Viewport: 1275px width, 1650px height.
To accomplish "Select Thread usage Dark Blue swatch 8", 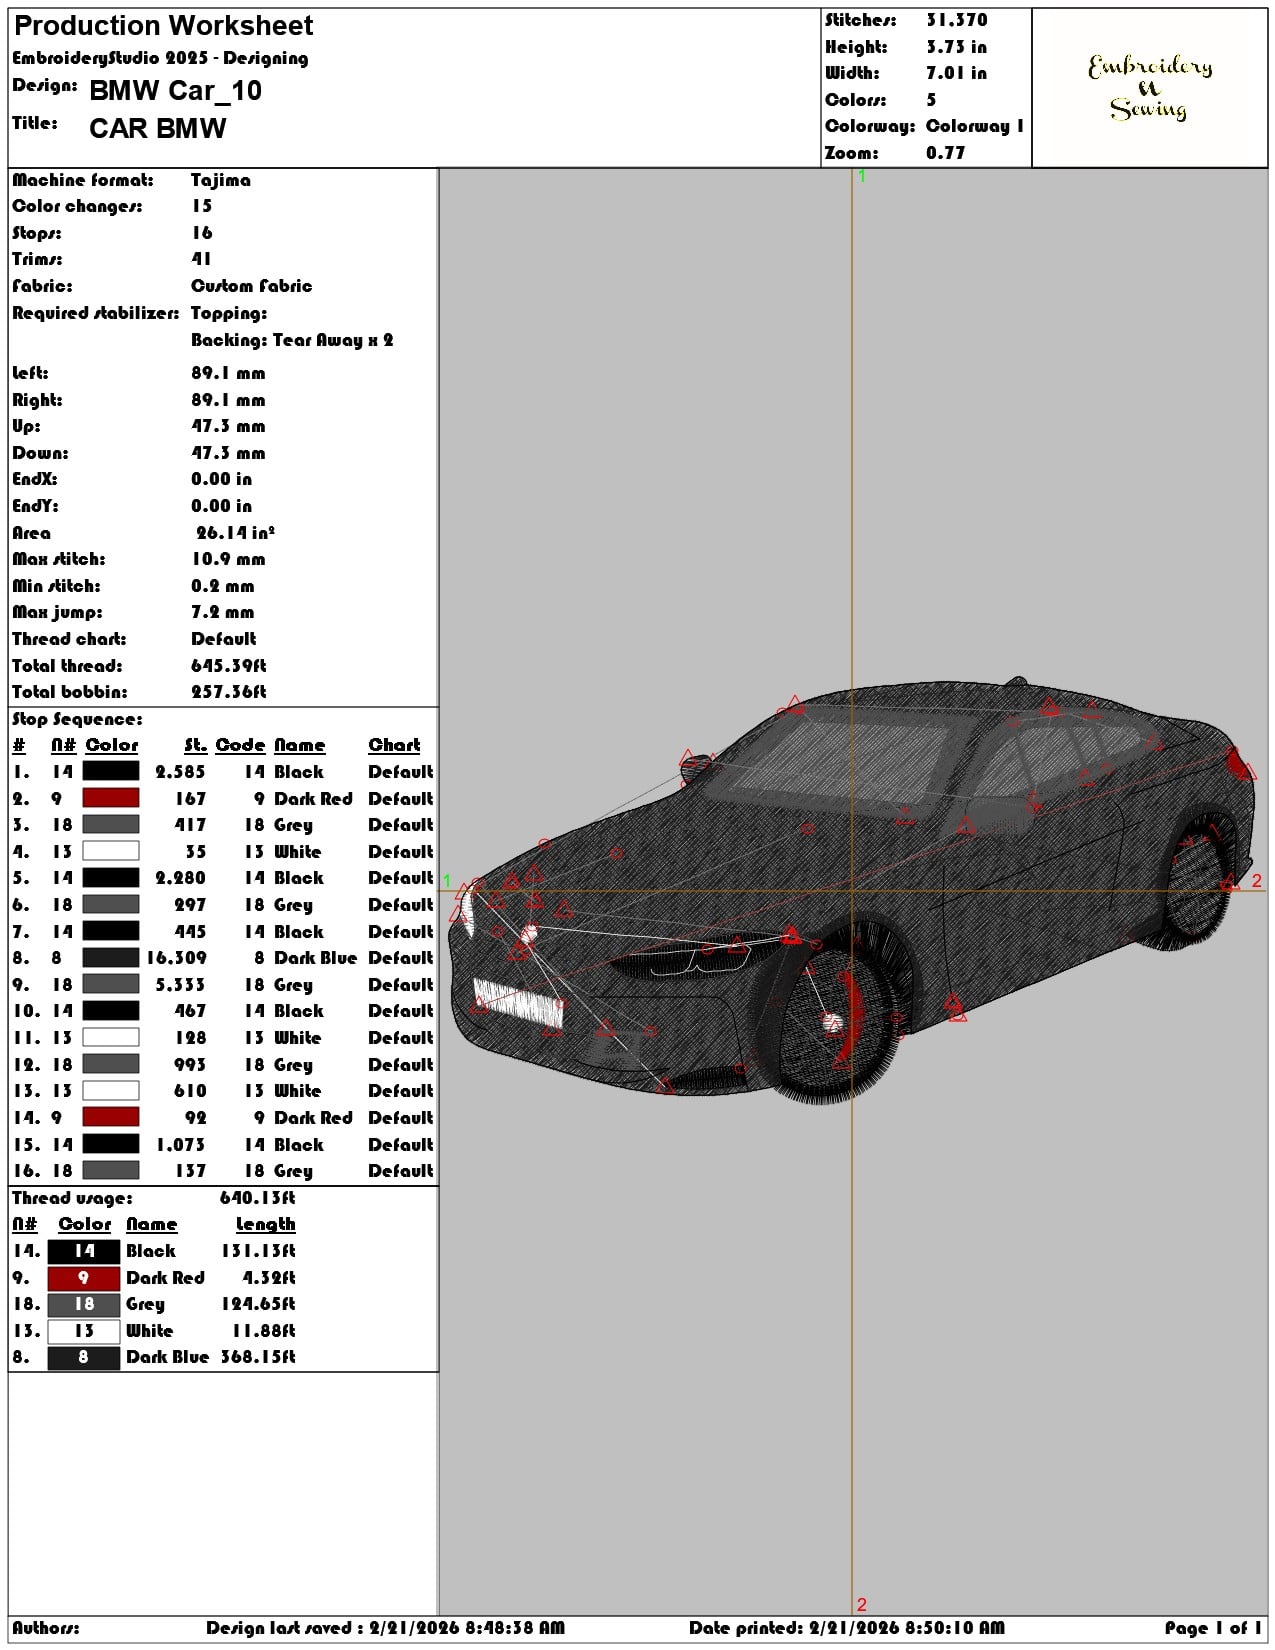I will [x=84, y=1357].
